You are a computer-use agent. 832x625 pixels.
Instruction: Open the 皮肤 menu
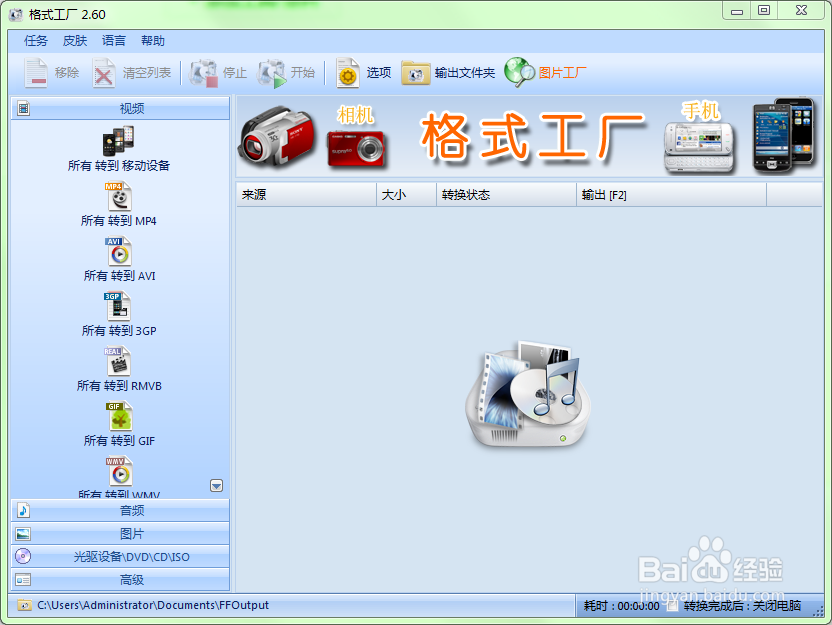click(x=74, y=41)
